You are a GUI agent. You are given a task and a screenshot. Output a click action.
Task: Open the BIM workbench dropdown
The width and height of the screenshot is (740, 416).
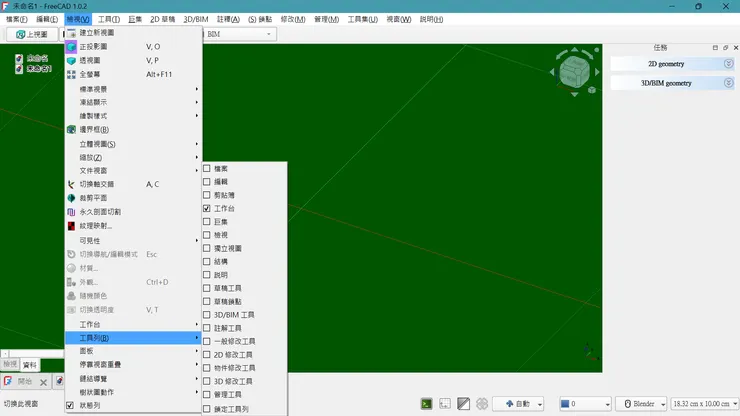click(240, 34)
